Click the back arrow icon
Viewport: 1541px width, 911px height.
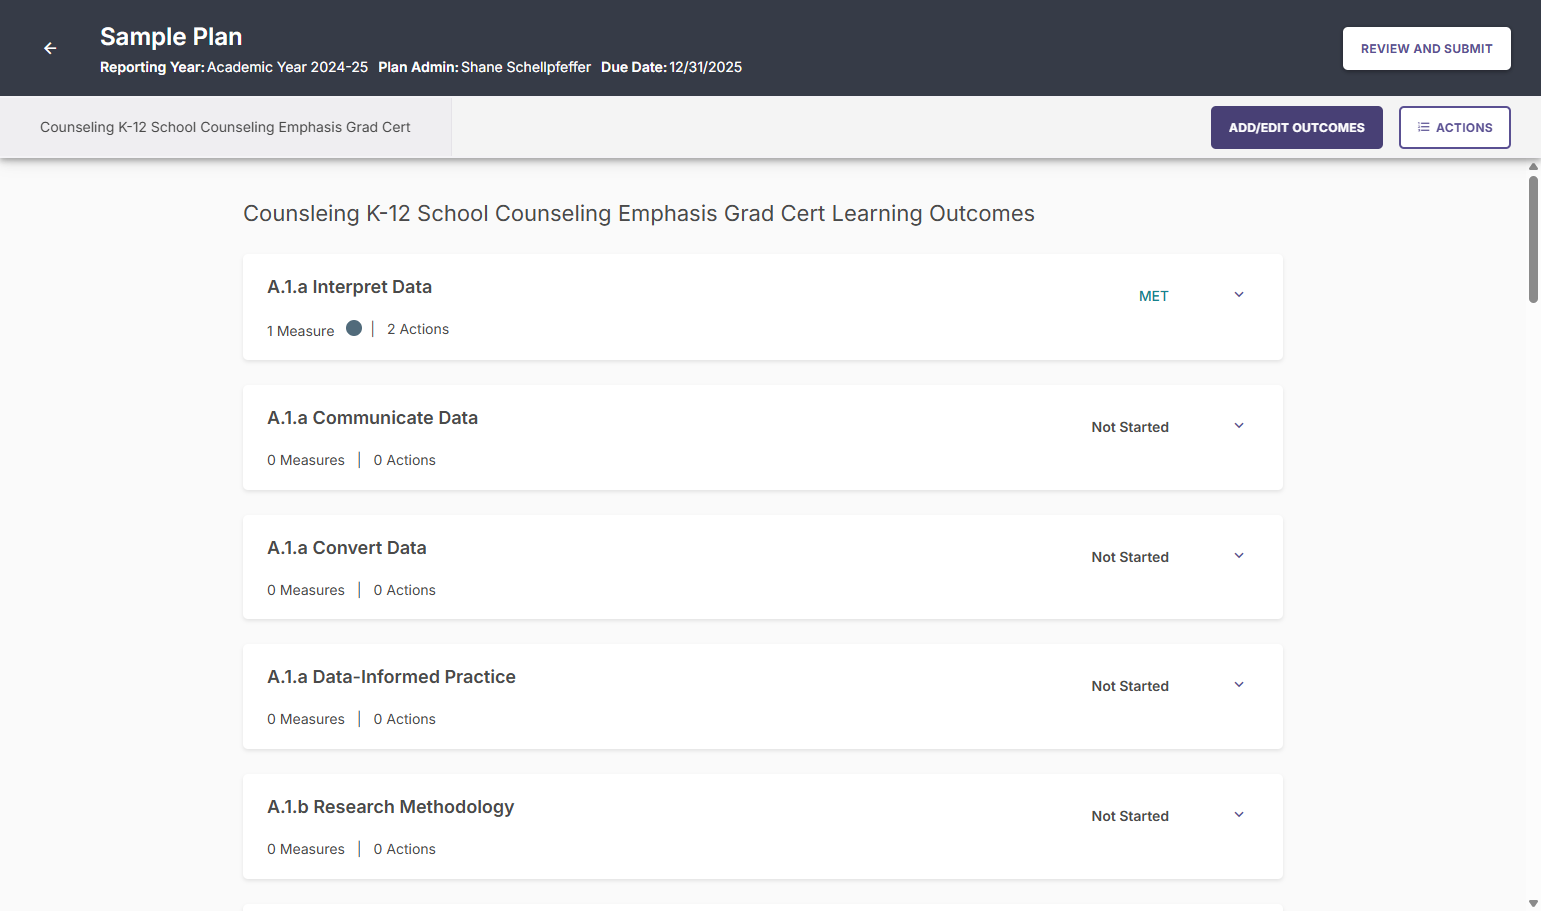tap(50, 48)
